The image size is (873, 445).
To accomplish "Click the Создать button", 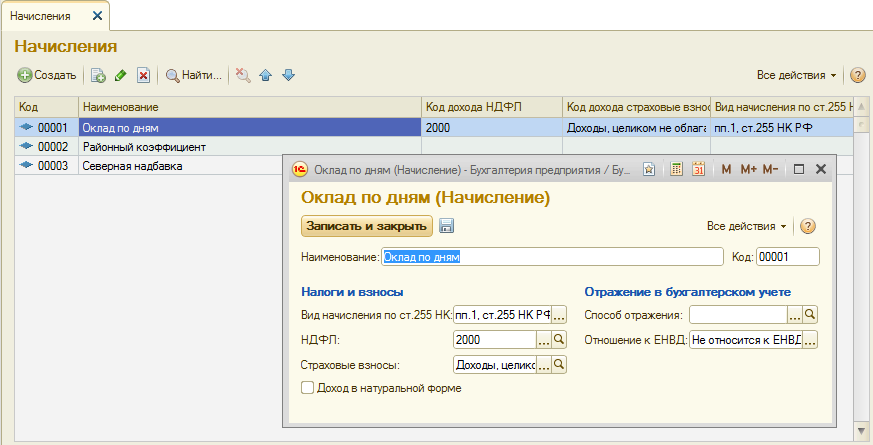I will tap(47, 75).
